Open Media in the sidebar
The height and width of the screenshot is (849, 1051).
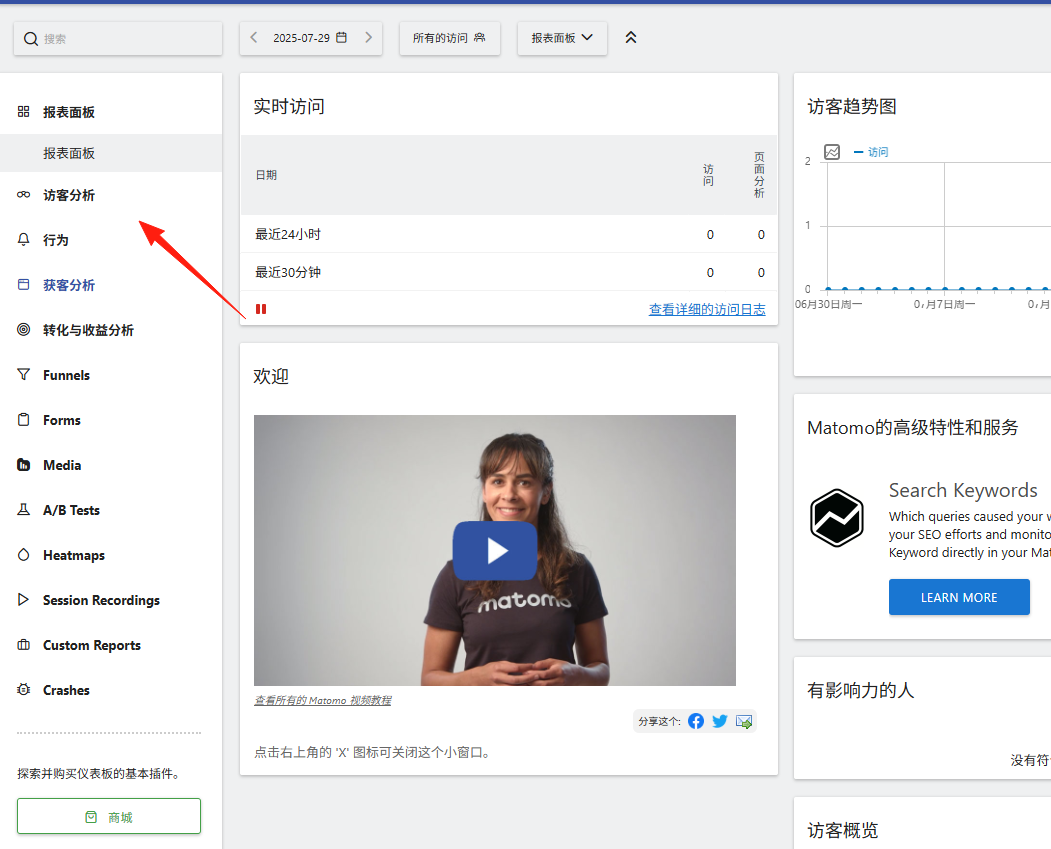coord(62,465)
